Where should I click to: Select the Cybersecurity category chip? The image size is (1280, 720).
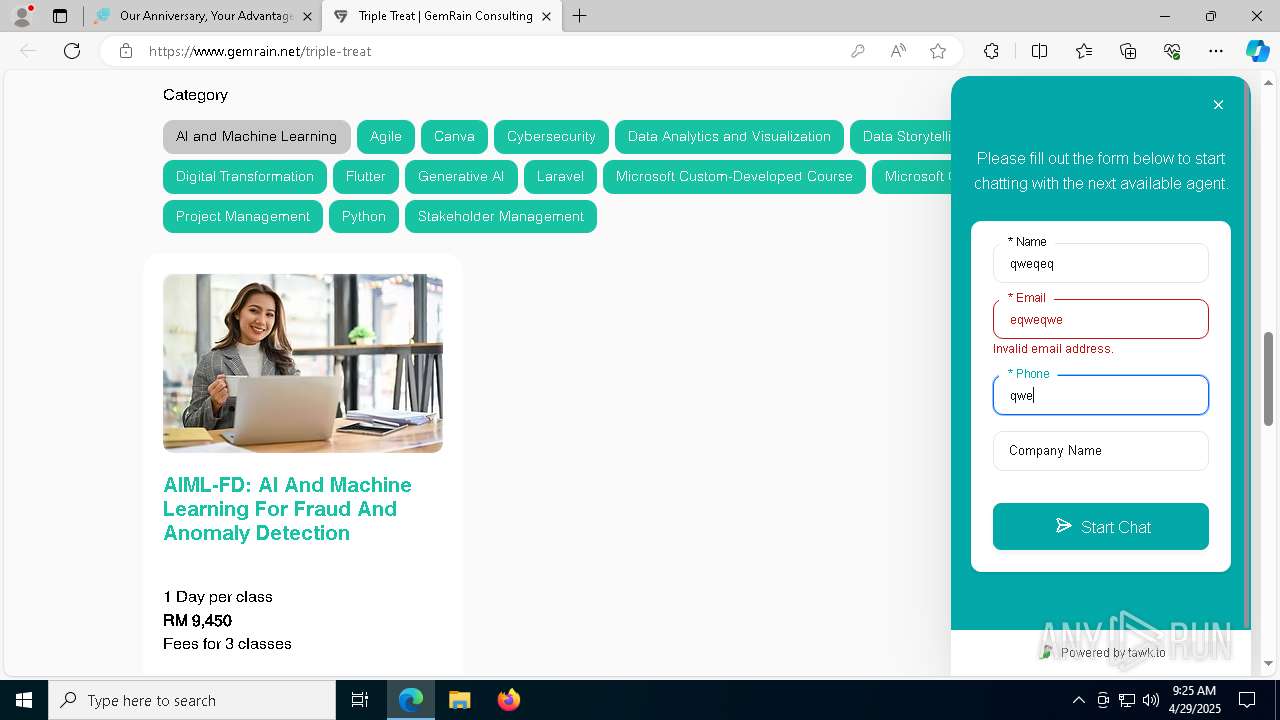click(551, 137)
